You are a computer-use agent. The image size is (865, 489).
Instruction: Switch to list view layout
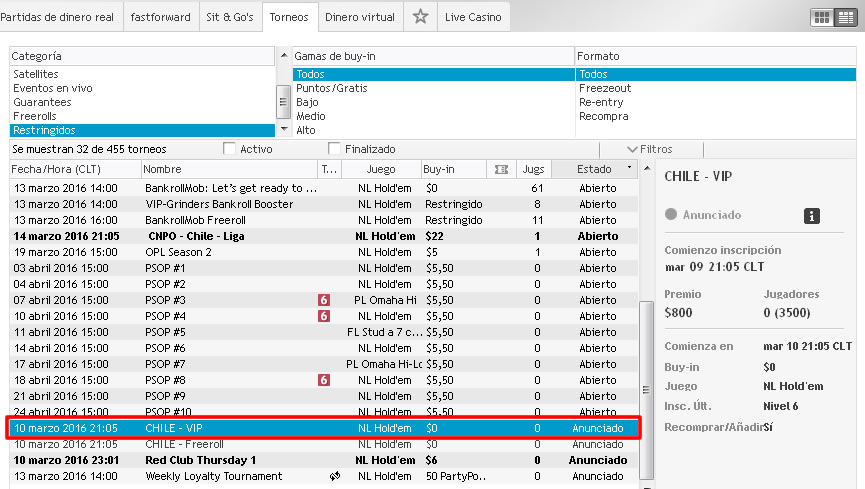tap(843, 17)
